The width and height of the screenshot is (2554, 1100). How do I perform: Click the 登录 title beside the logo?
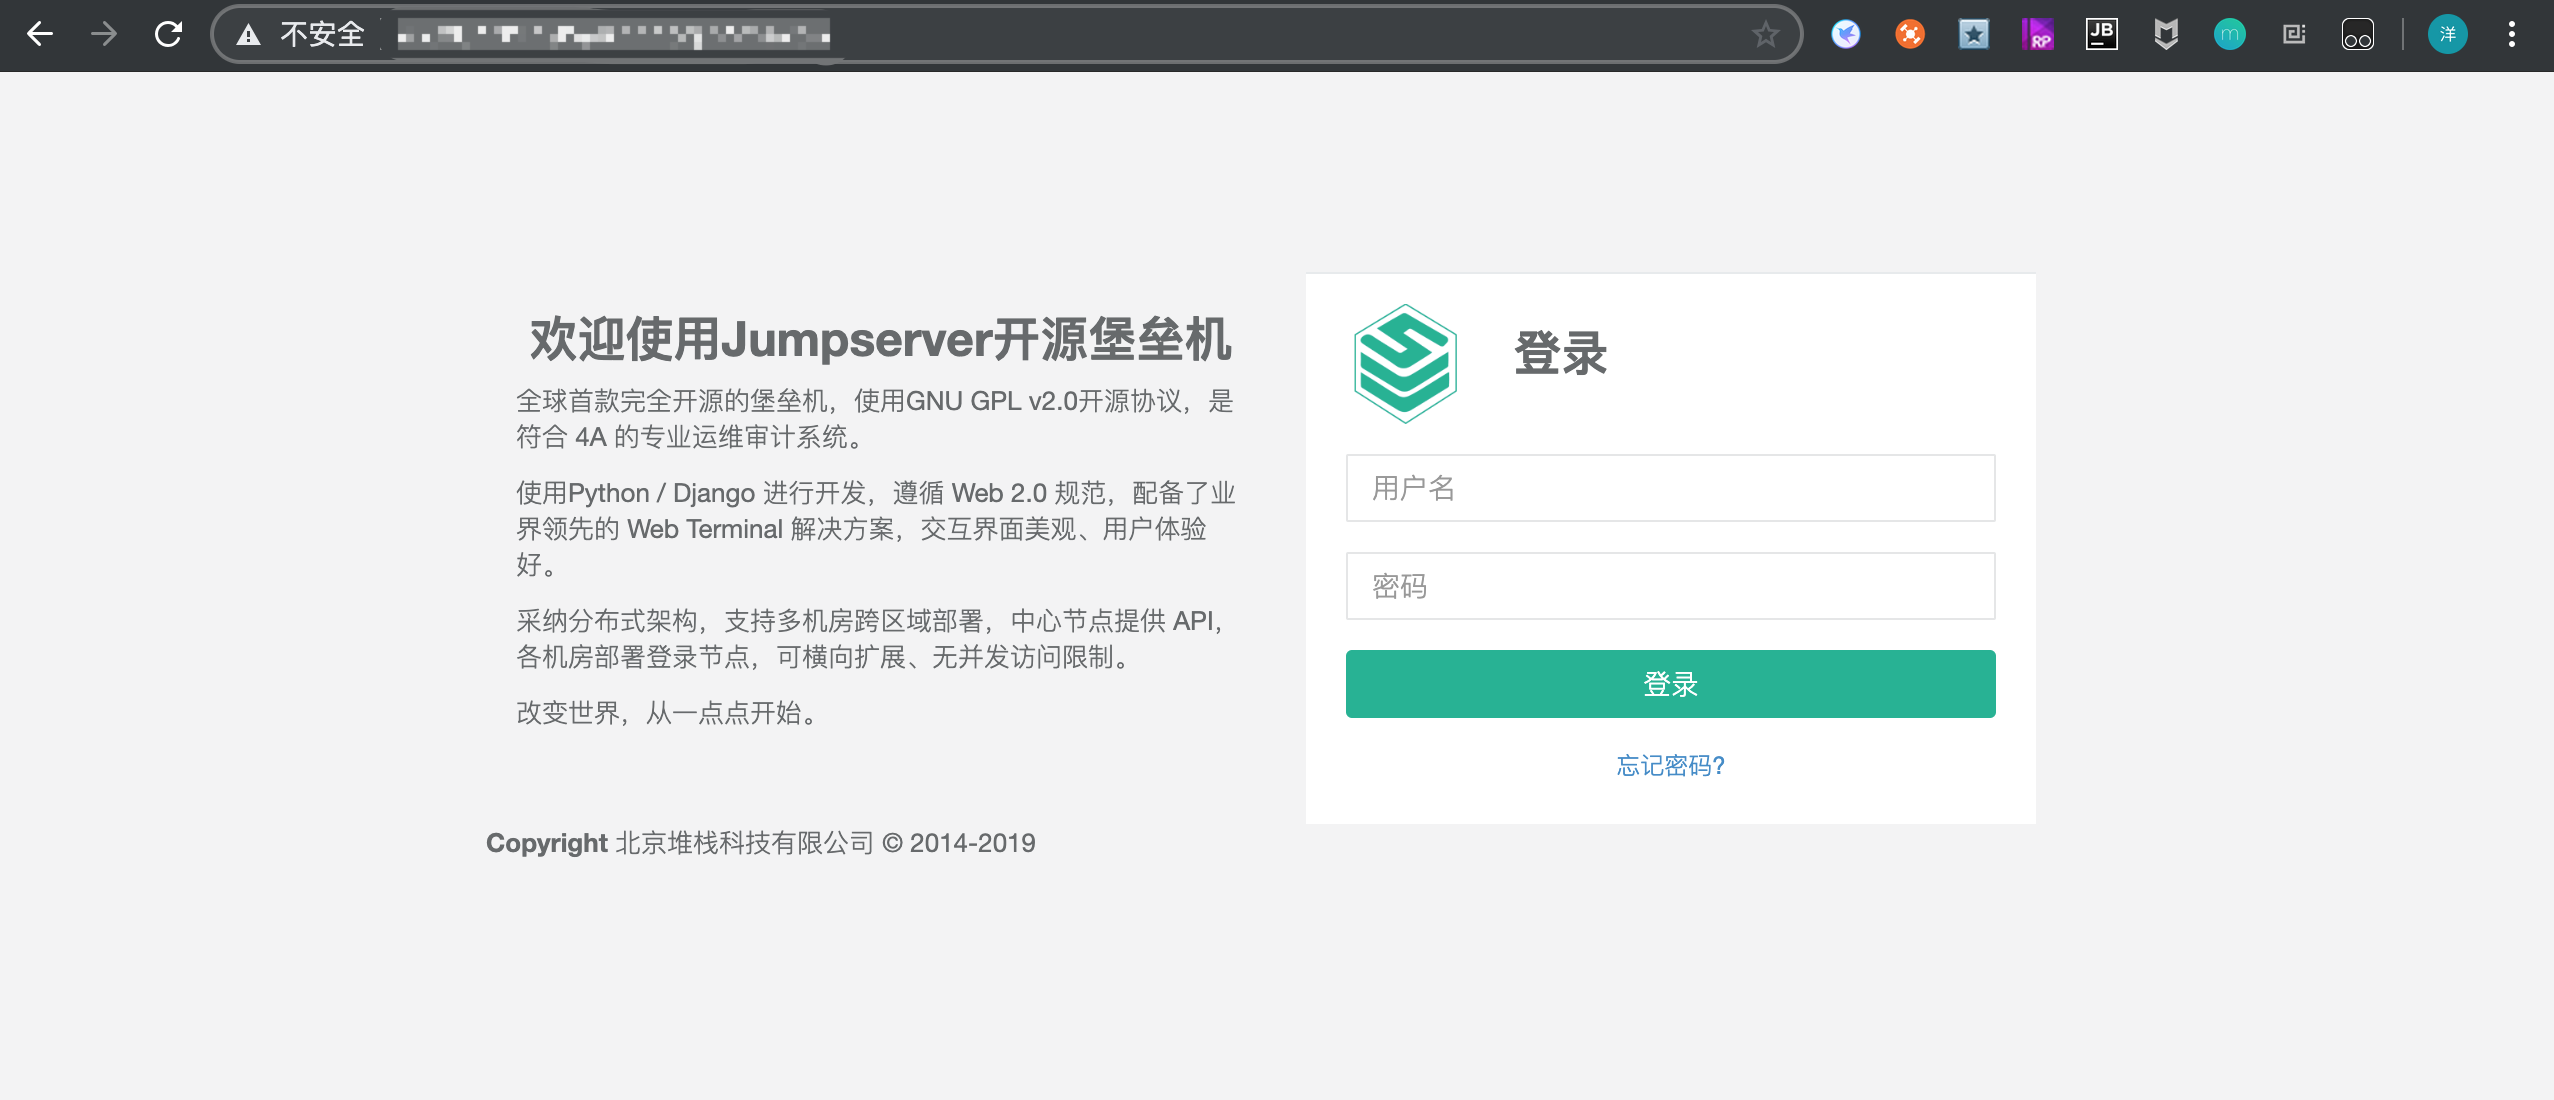click(x=1560, y=354)
